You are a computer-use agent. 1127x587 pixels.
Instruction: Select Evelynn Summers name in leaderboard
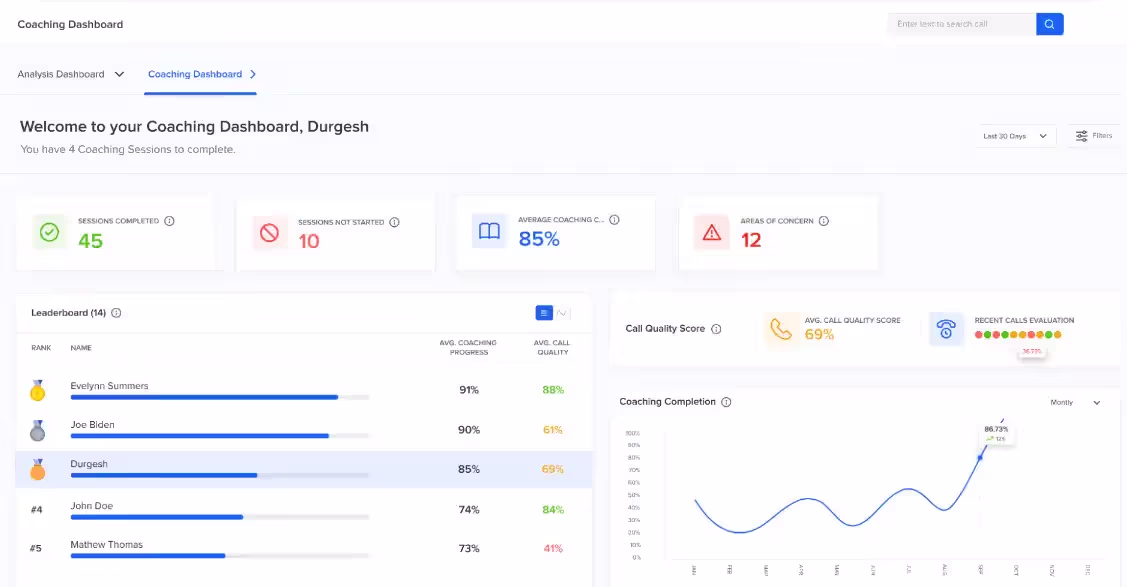point(109,386)
